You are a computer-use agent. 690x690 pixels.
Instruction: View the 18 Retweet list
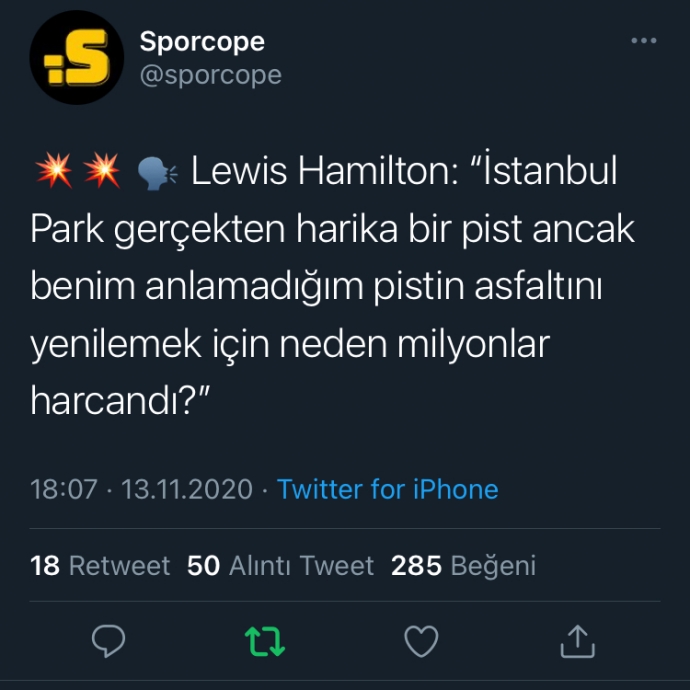100,565
